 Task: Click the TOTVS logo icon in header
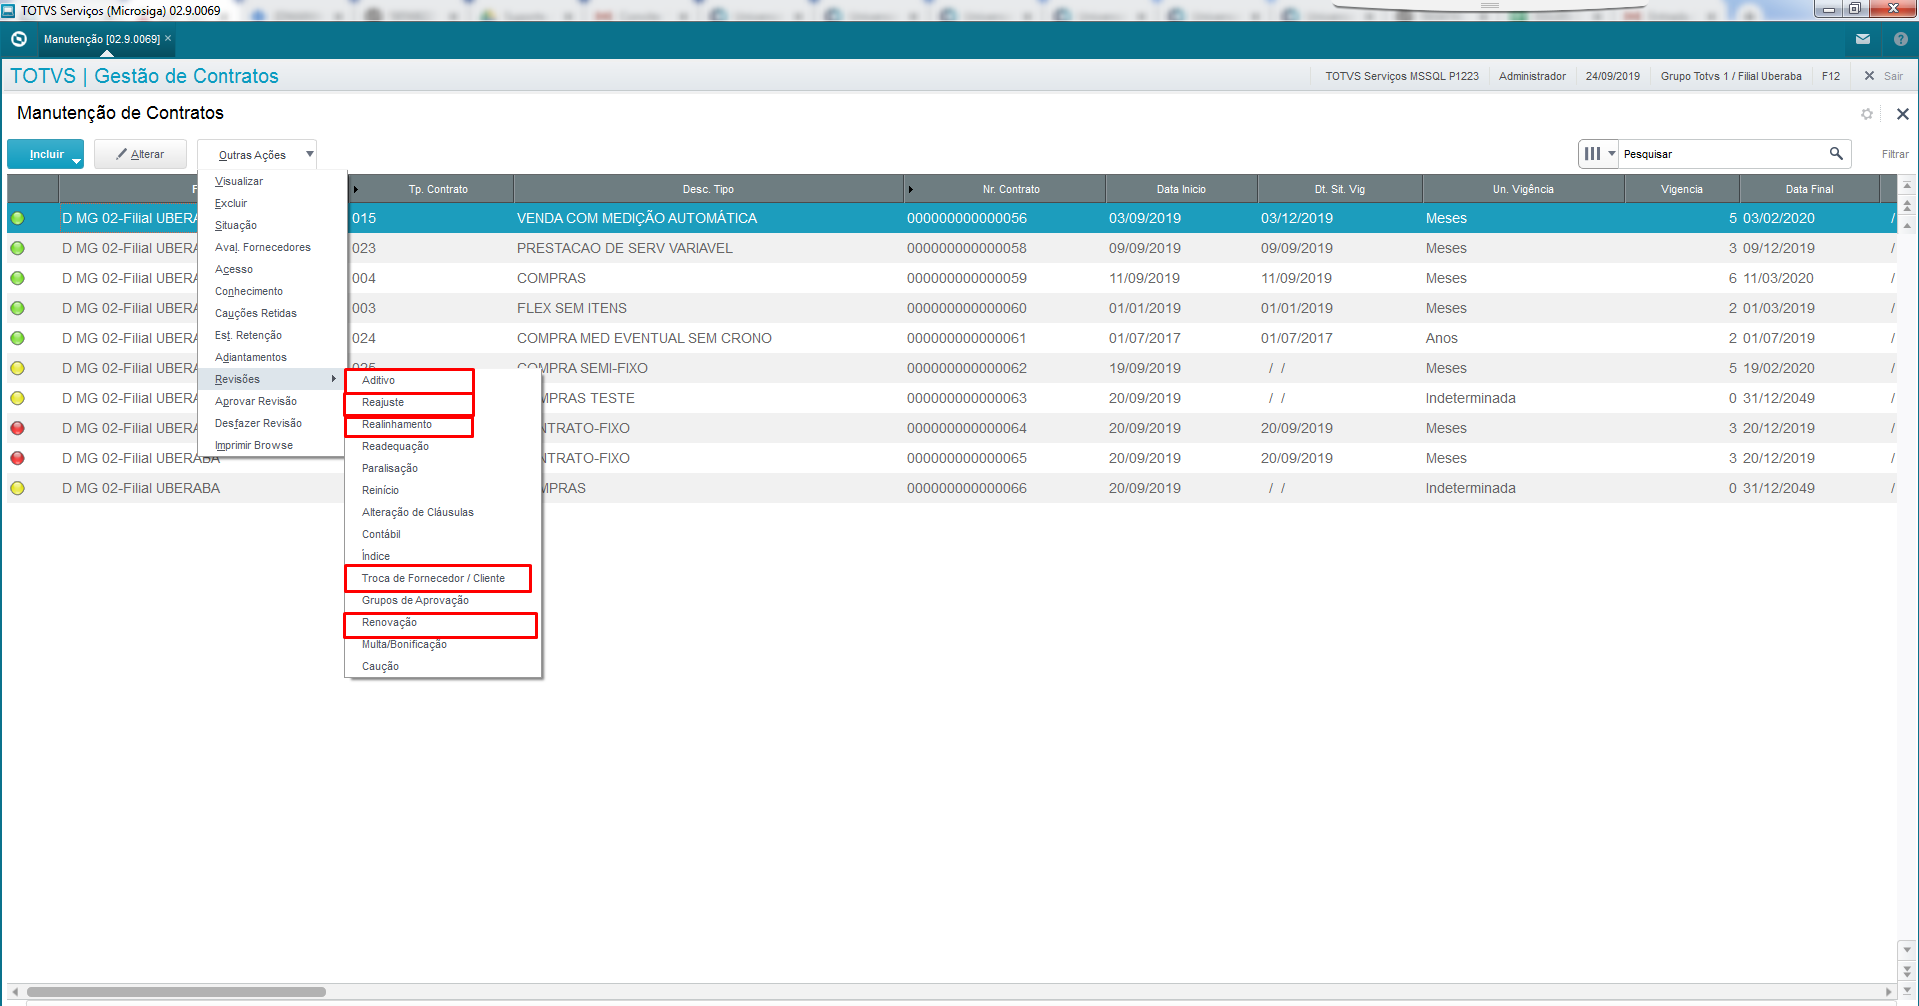pos(18,39)
